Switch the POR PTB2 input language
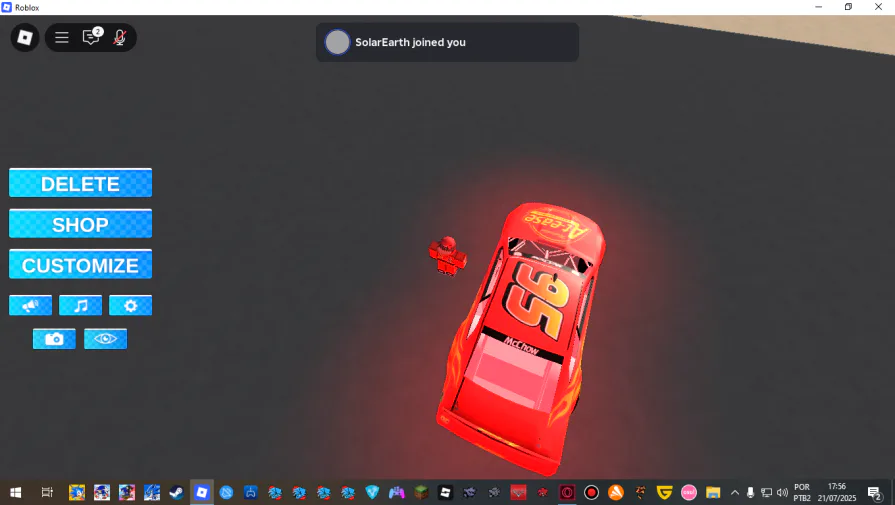 [802, 492]
